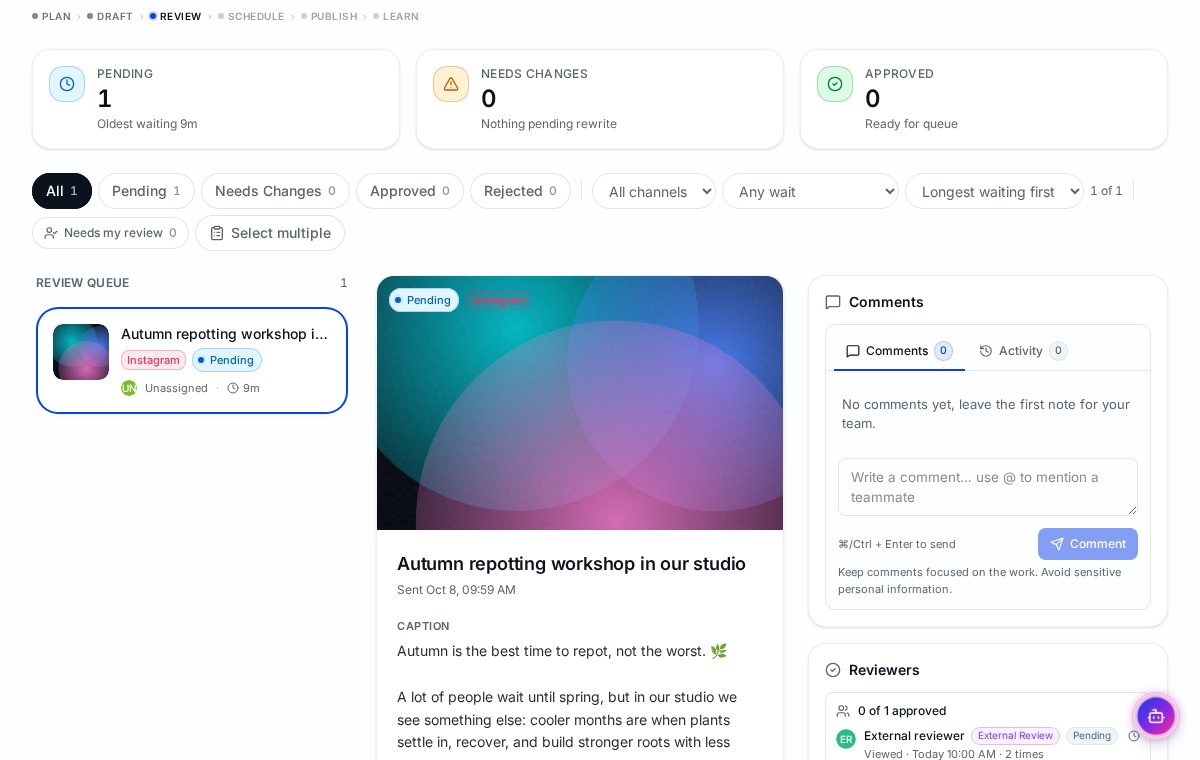Click the Review Queue heading
1200x760 pixels.
(83, 283)
